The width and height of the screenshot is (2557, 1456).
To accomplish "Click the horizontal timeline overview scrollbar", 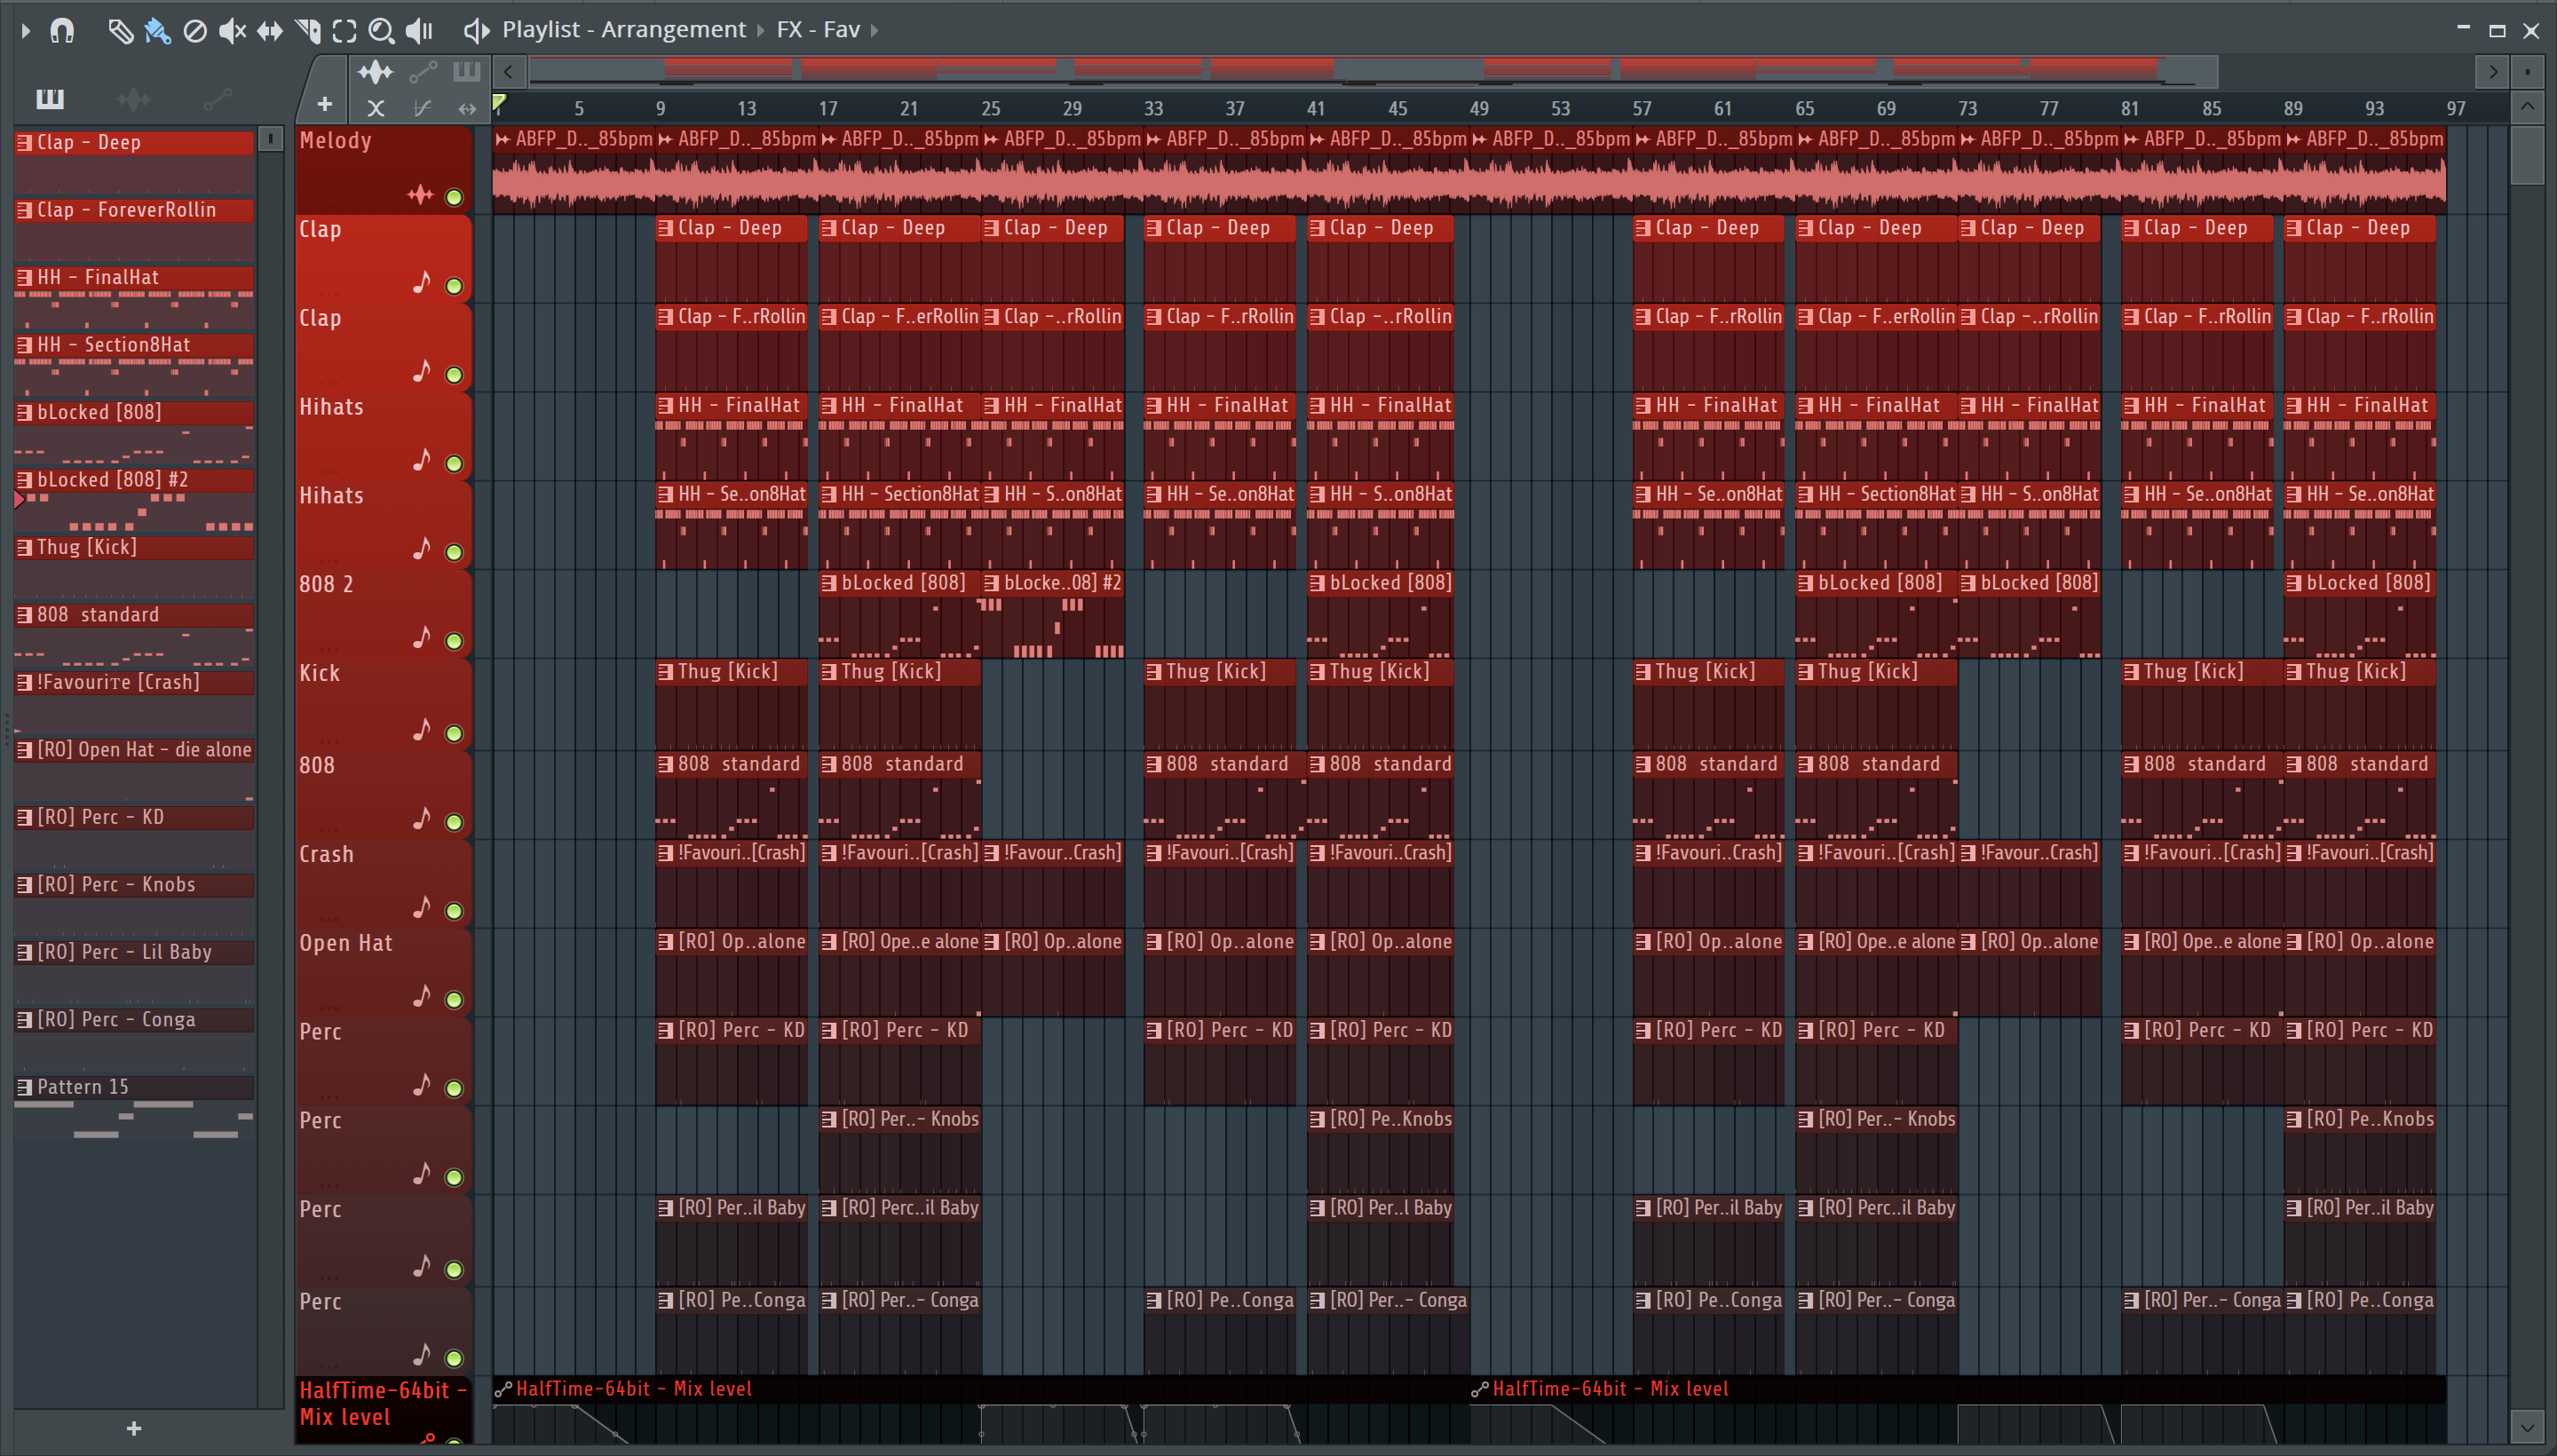I will point(1372,71).
